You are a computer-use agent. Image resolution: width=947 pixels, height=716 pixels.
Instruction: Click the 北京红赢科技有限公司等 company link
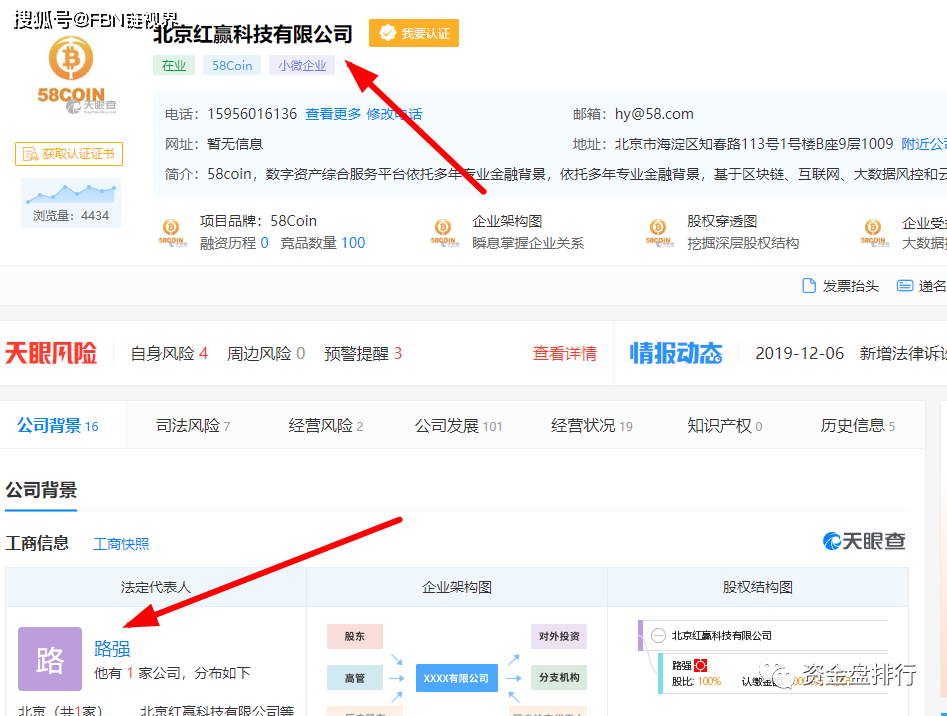[x=217, y=711]
